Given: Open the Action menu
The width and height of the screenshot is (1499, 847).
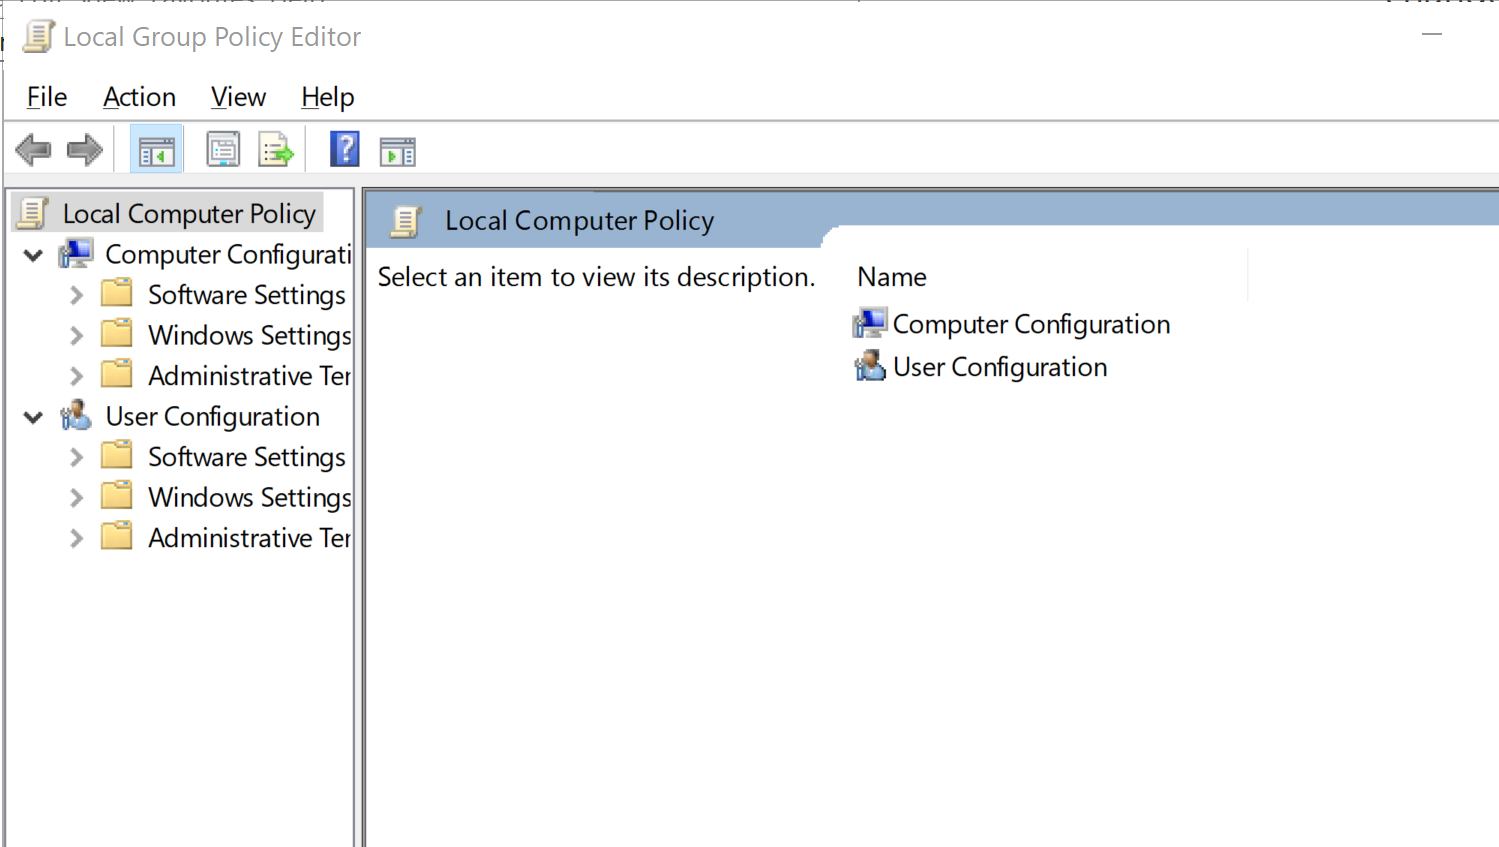Looking at the screenshot, I should click(x=139, y=97).
